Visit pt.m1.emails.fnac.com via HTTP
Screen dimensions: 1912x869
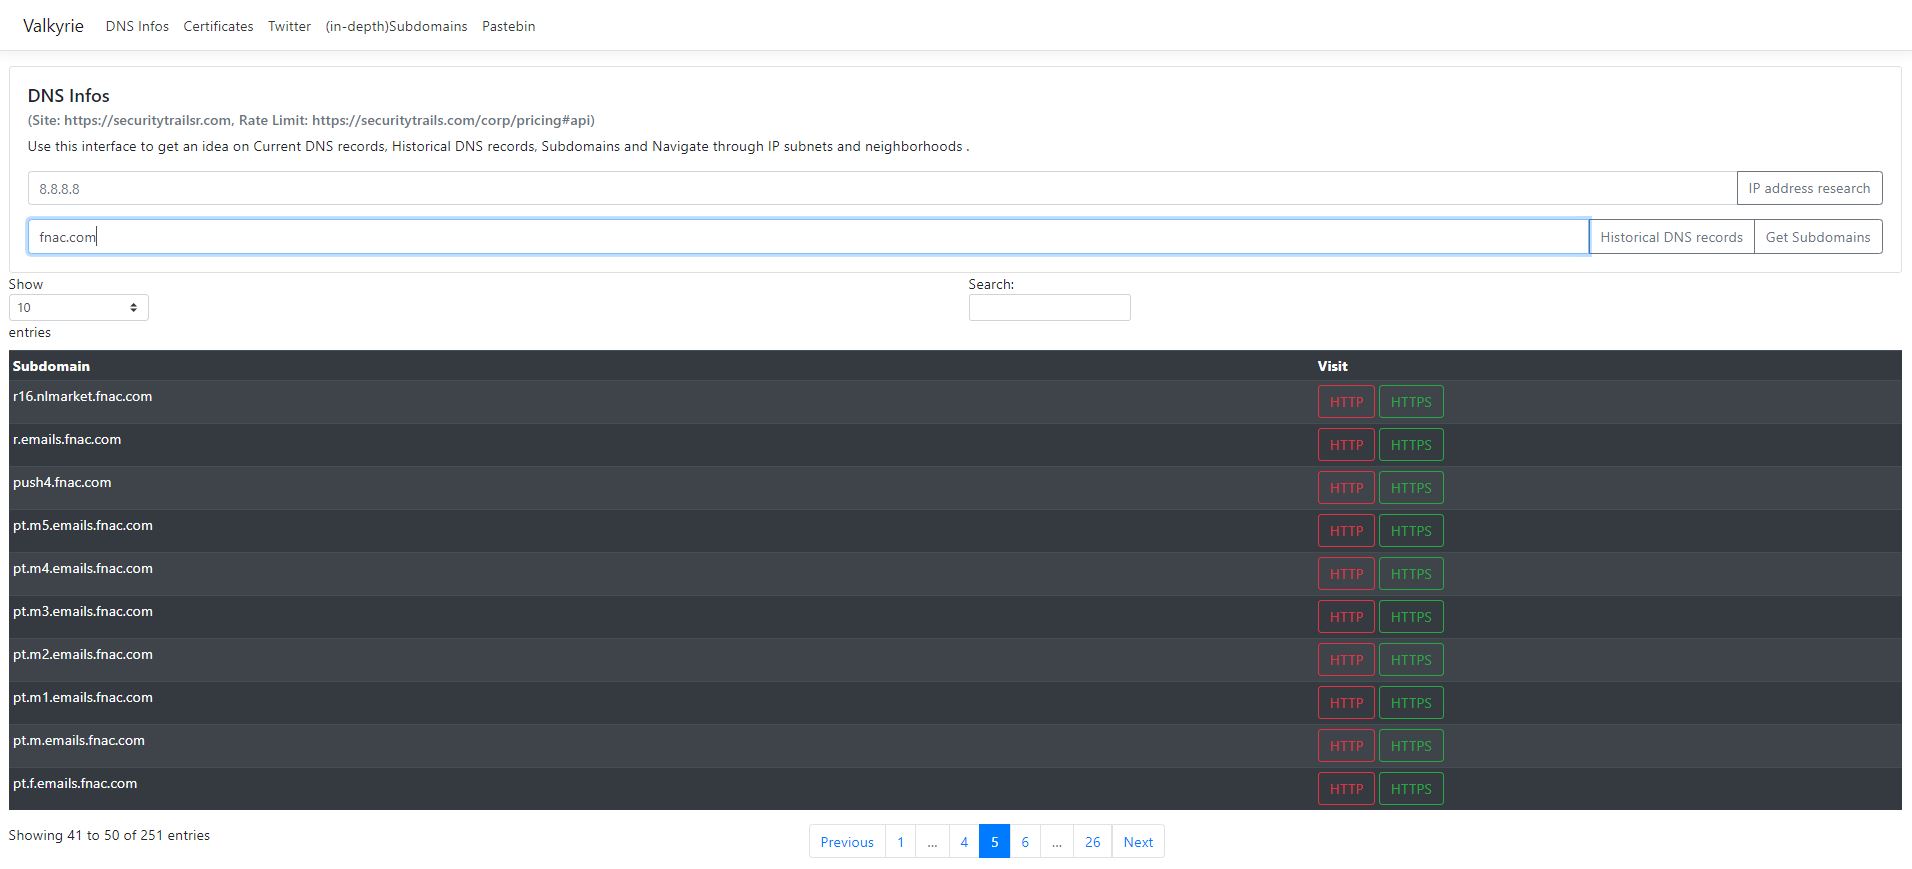coord(1346,703)
